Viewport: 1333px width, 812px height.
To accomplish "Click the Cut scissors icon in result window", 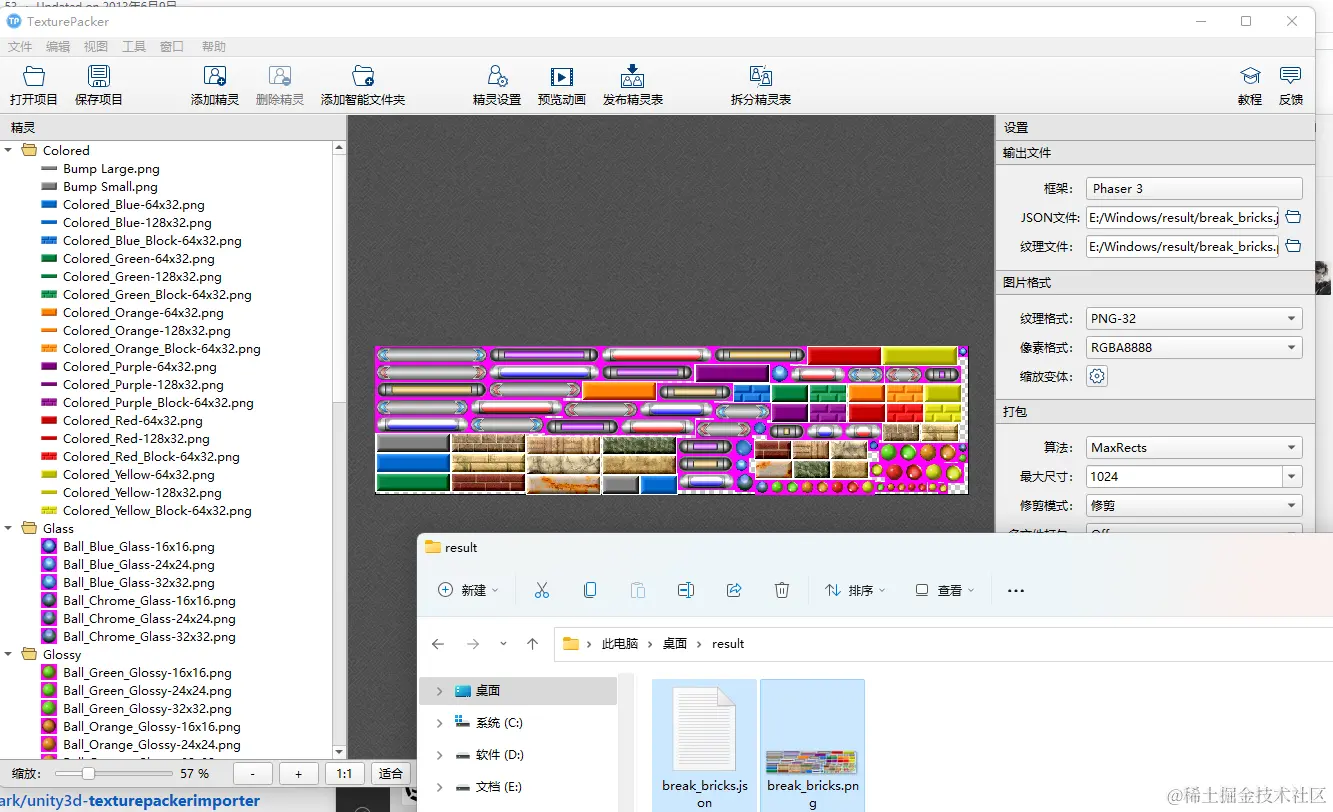I will coord(542,590).
